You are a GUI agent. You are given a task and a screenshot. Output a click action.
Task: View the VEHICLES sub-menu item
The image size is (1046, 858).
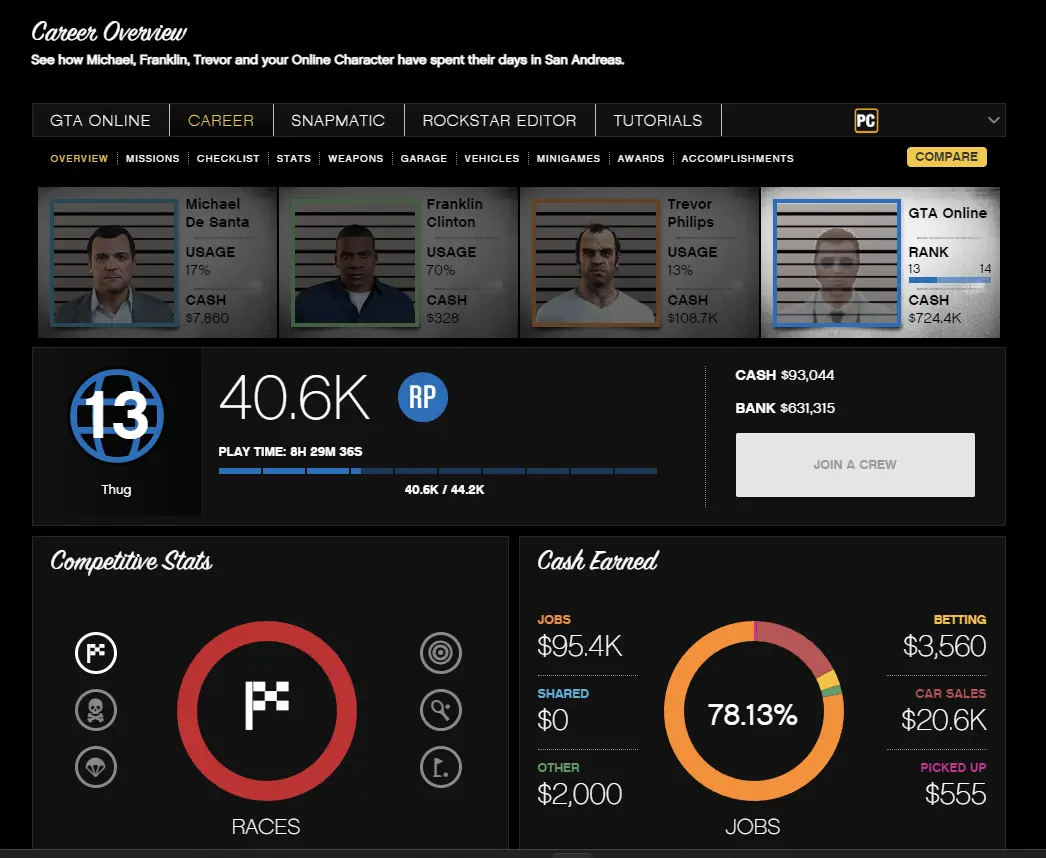pos(492,158)
